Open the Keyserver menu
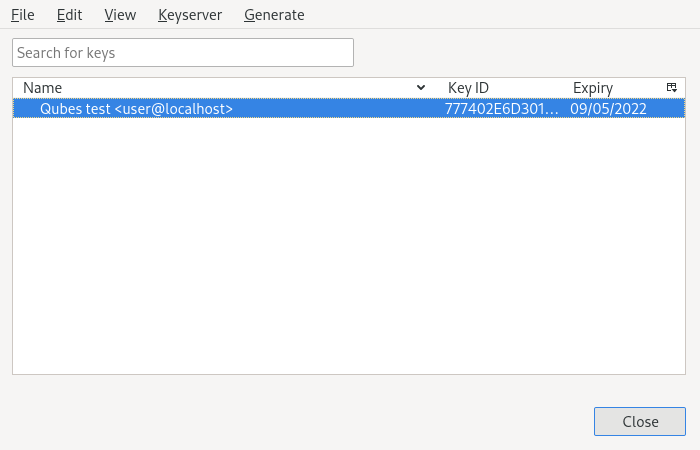This screenshot has width=700, height=450. pyautogui.click(x=190, y=15)
